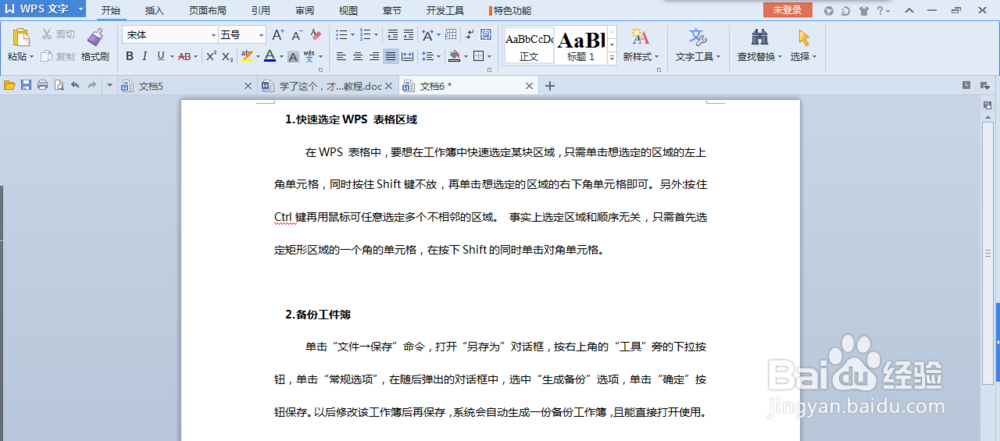The height and width of the screenshot is (441, 1000).
Task: Toggle character shading A button
Action: coord(293,56)
